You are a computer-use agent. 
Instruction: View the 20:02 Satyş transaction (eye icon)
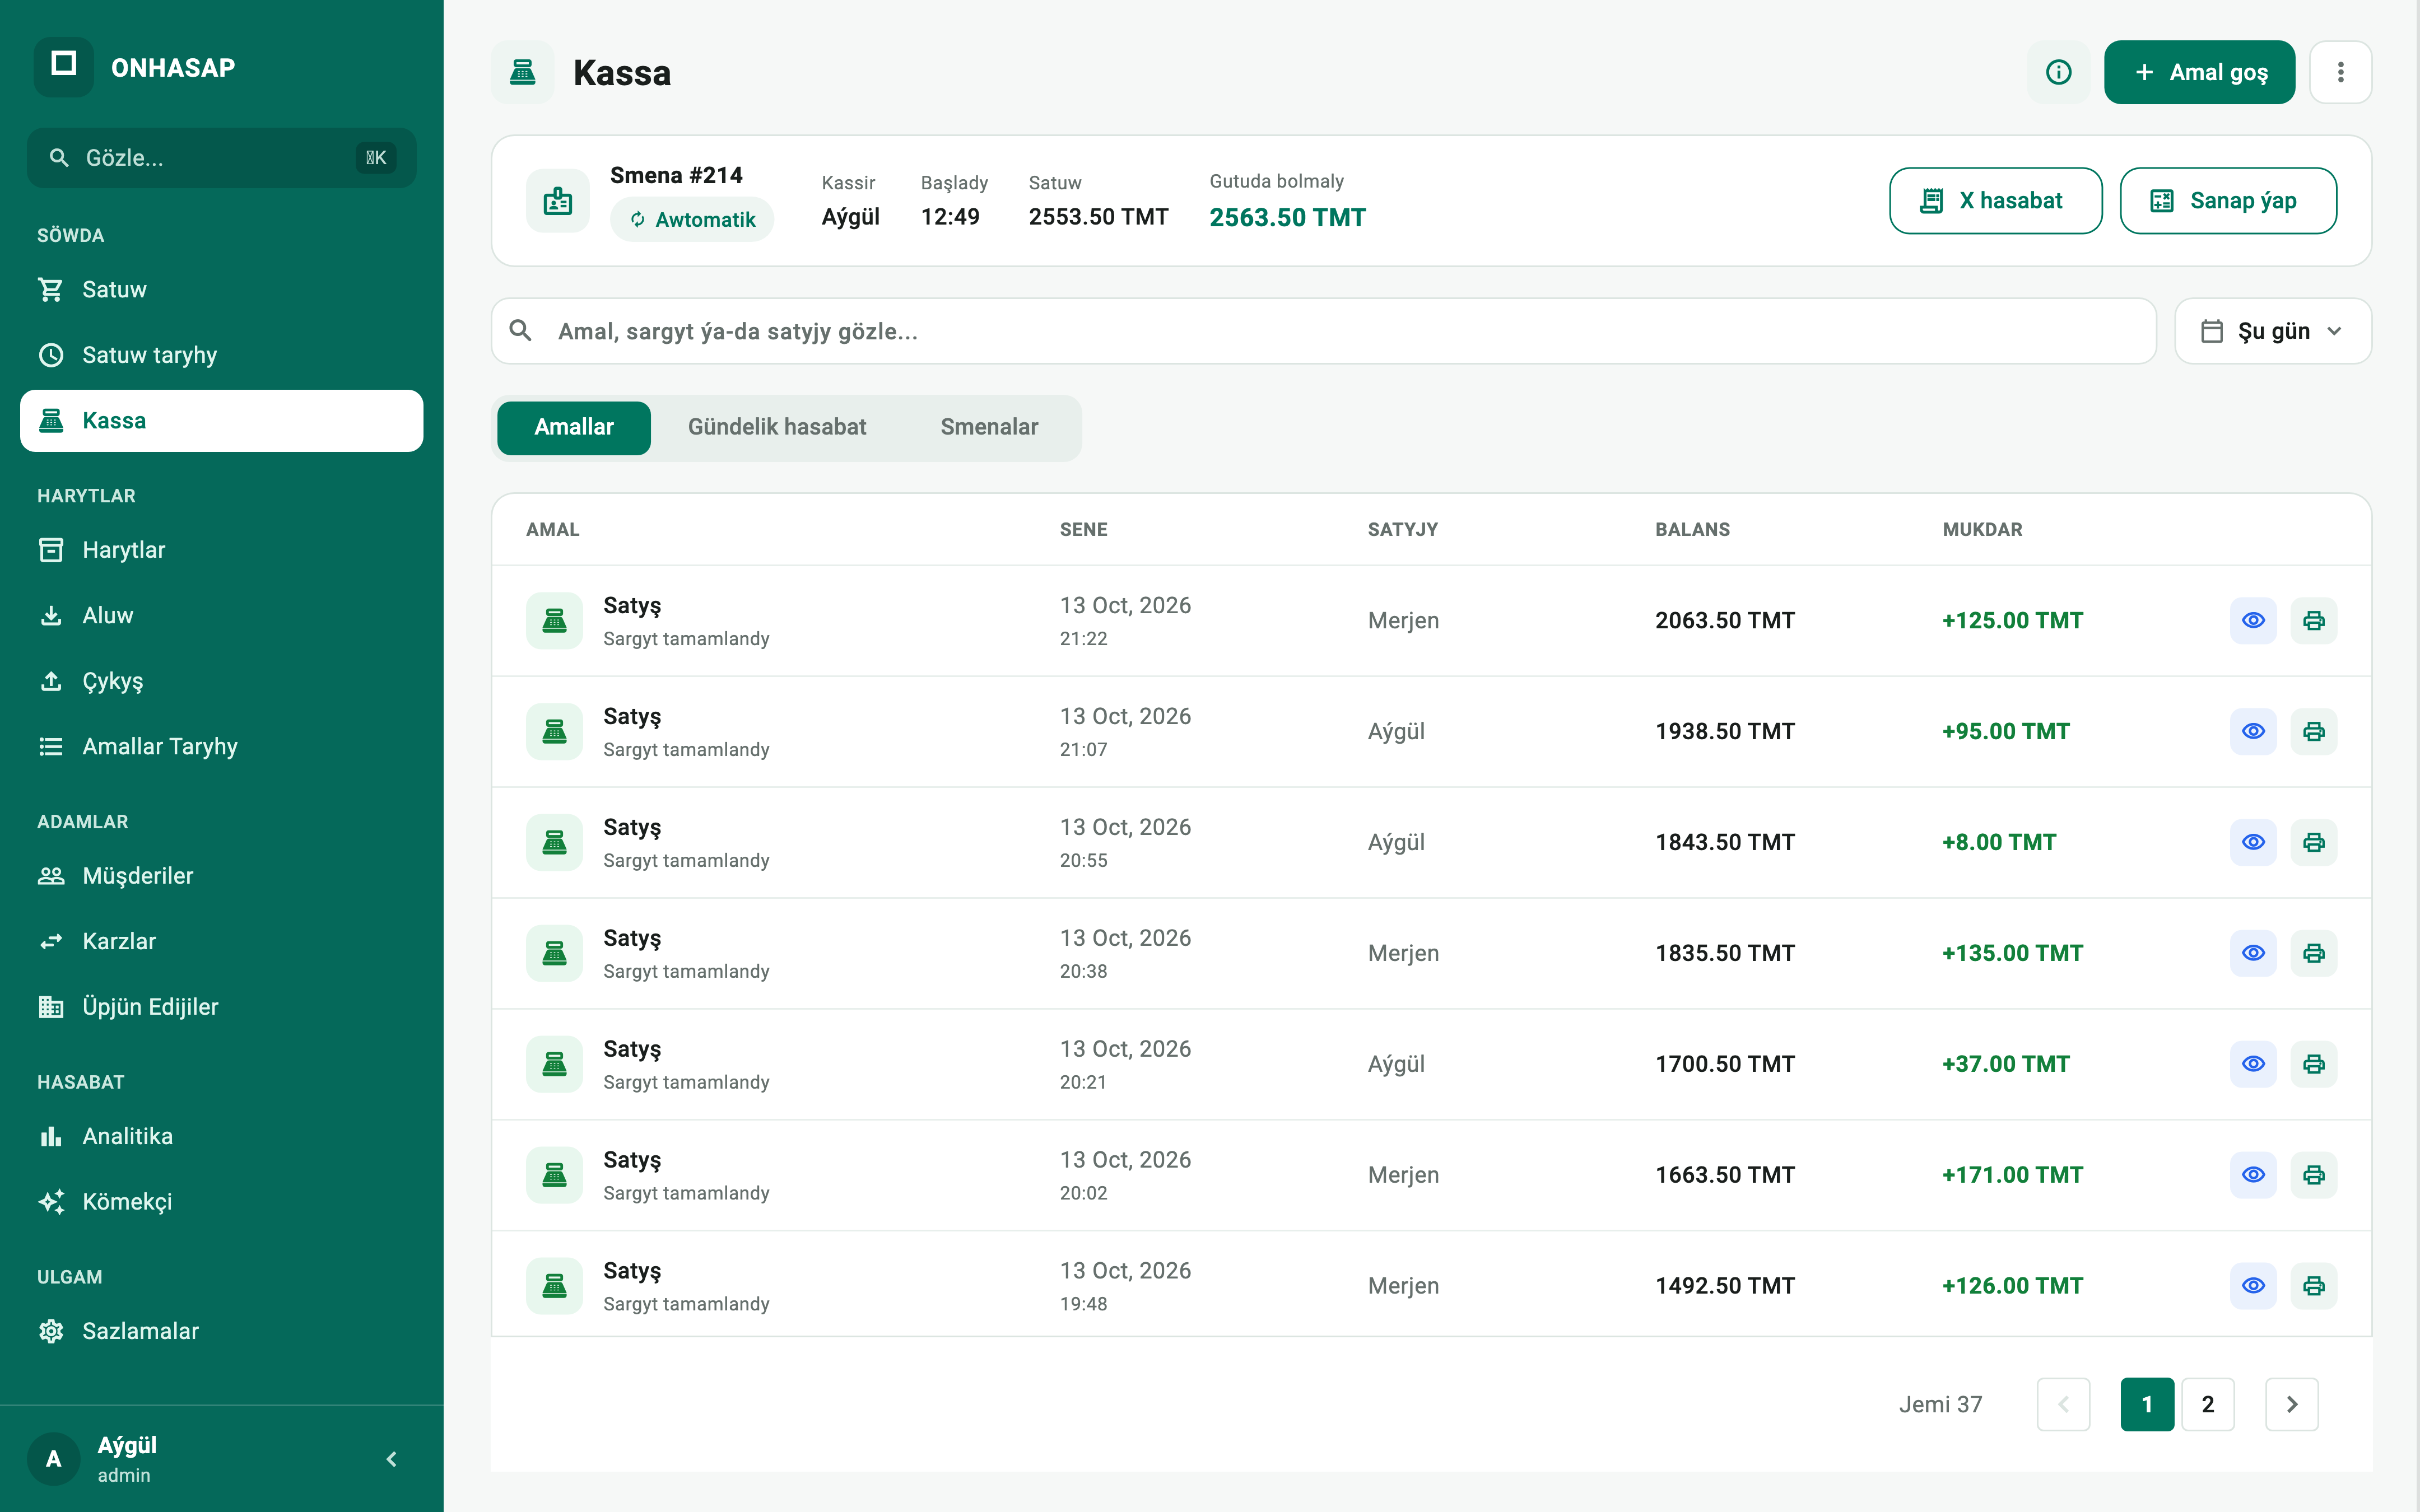[x=2253, y=1175]
